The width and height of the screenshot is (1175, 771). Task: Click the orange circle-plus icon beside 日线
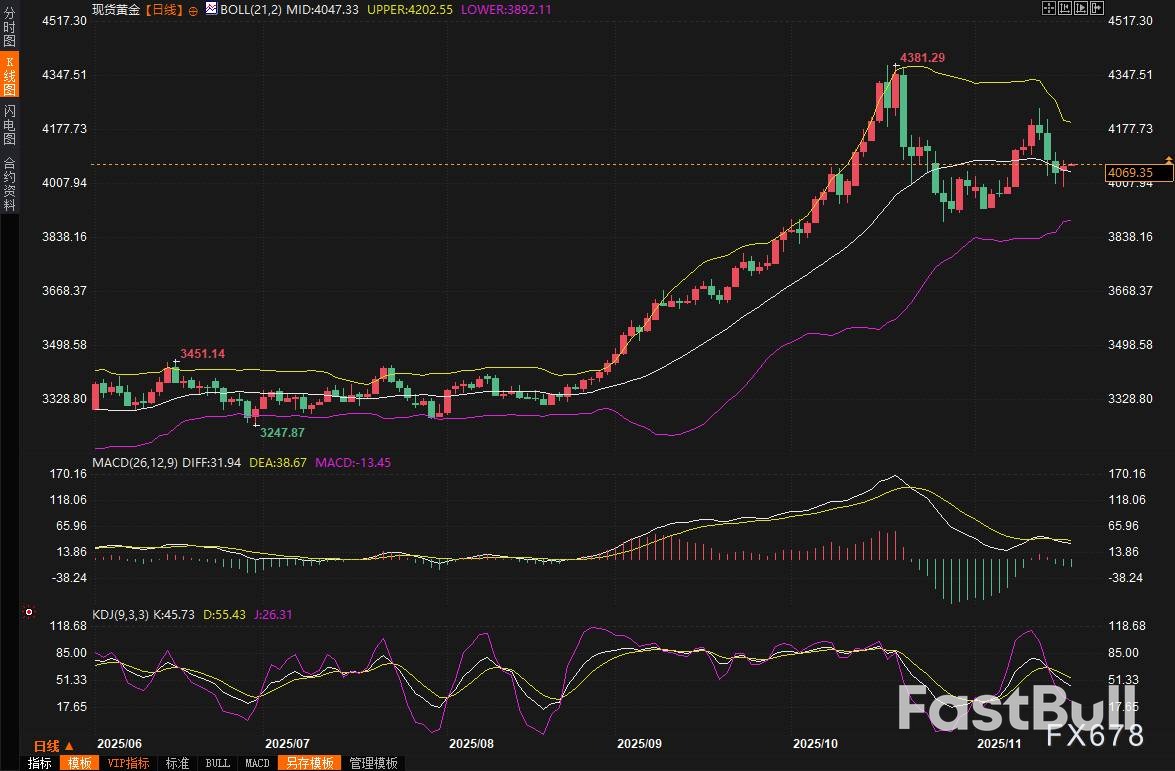(x=193, y=9)
